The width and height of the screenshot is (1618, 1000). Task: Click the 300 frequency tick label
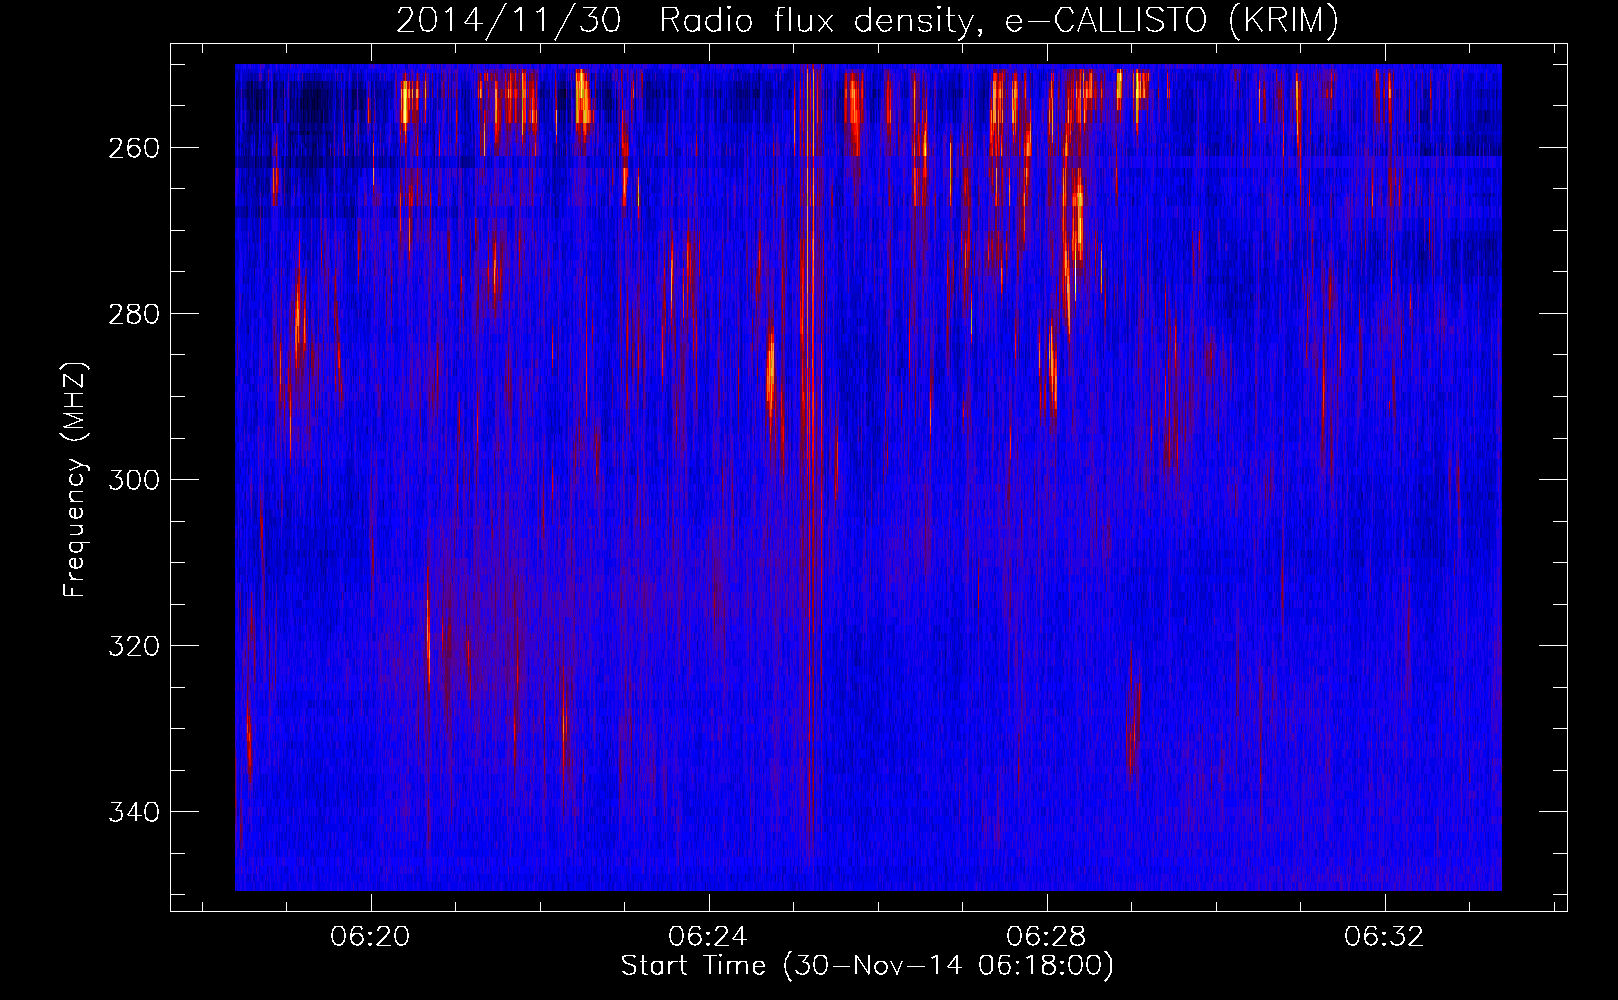134,480
